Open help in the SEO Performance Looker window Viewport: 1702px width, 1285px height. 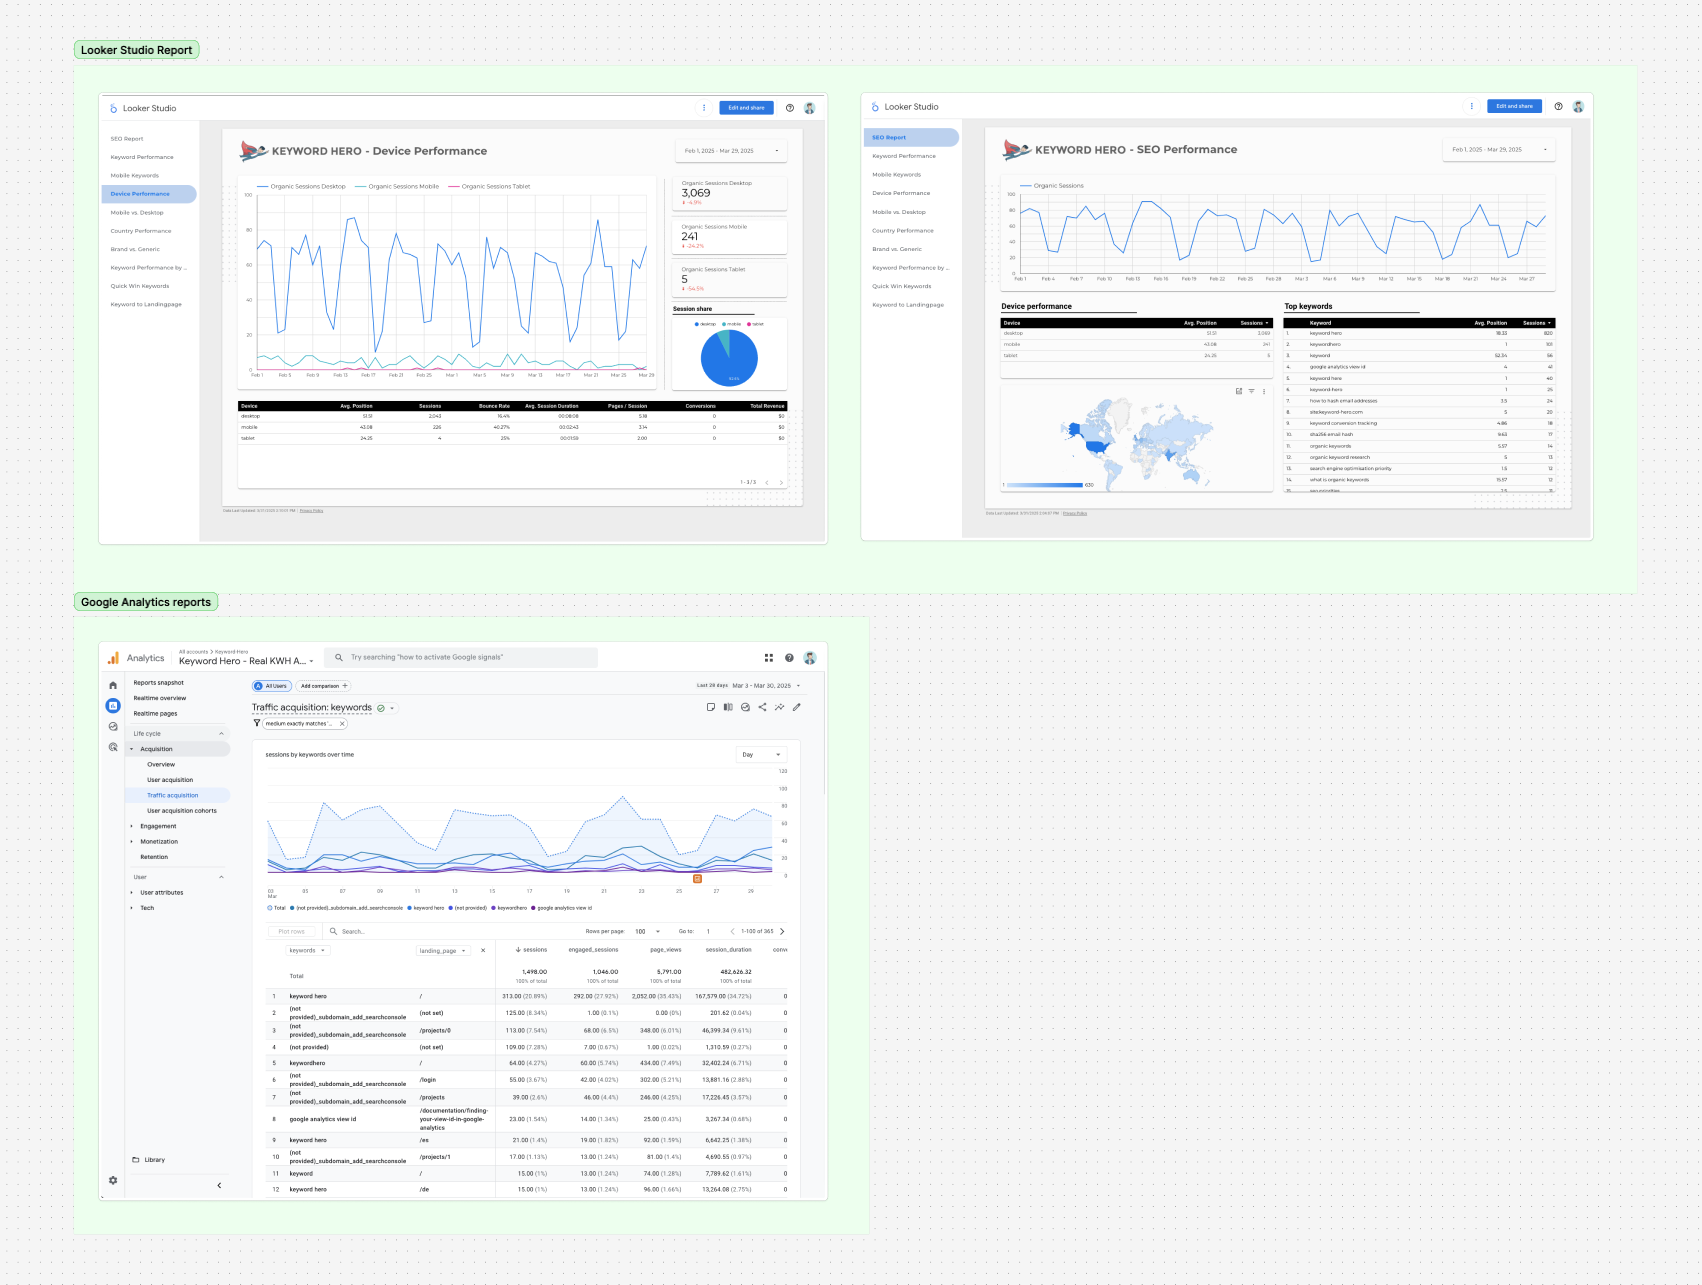[1558, 106]
